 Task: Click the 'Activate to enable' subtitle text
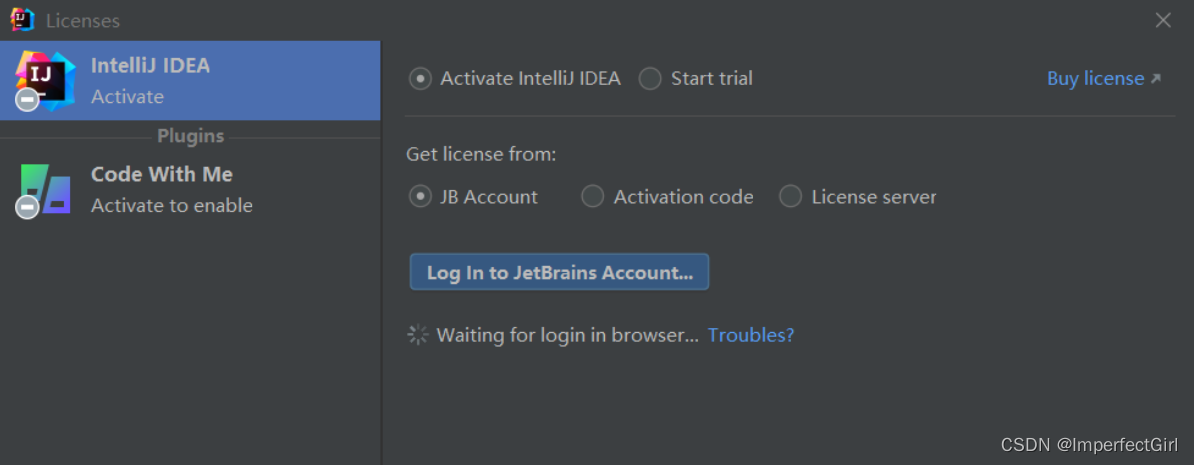(171, 206)
